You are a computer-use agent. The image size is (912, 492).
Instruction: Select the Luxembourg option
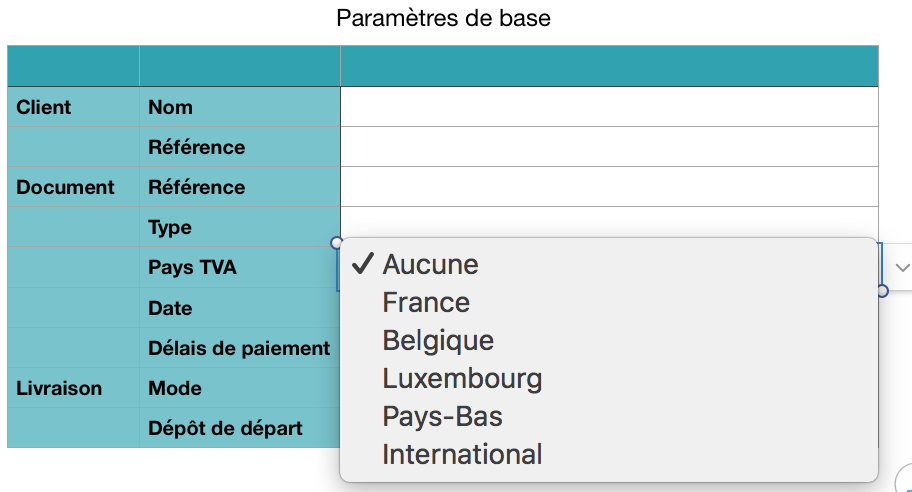[x=462, y=378]
